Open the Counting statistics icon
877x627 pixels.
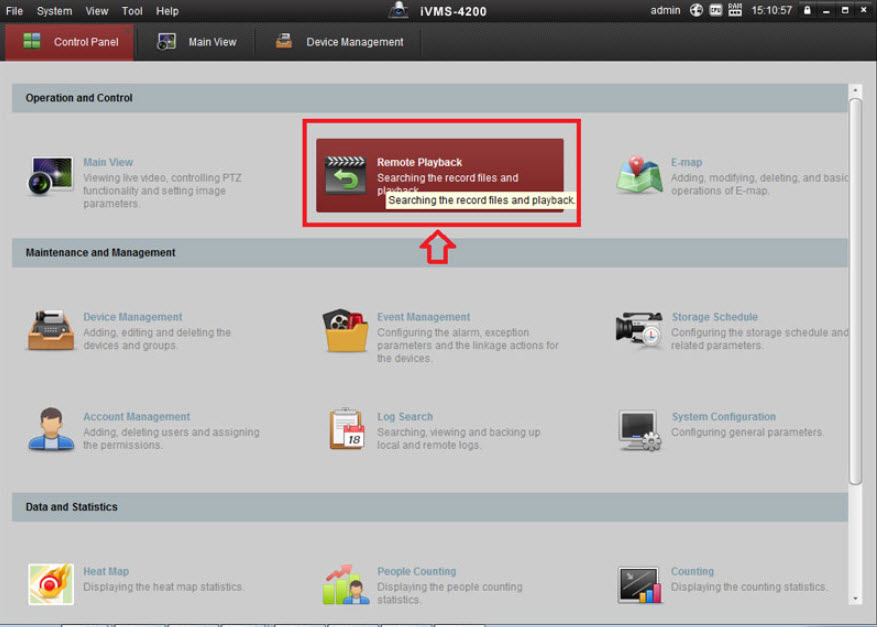click(x=638, y=584)
